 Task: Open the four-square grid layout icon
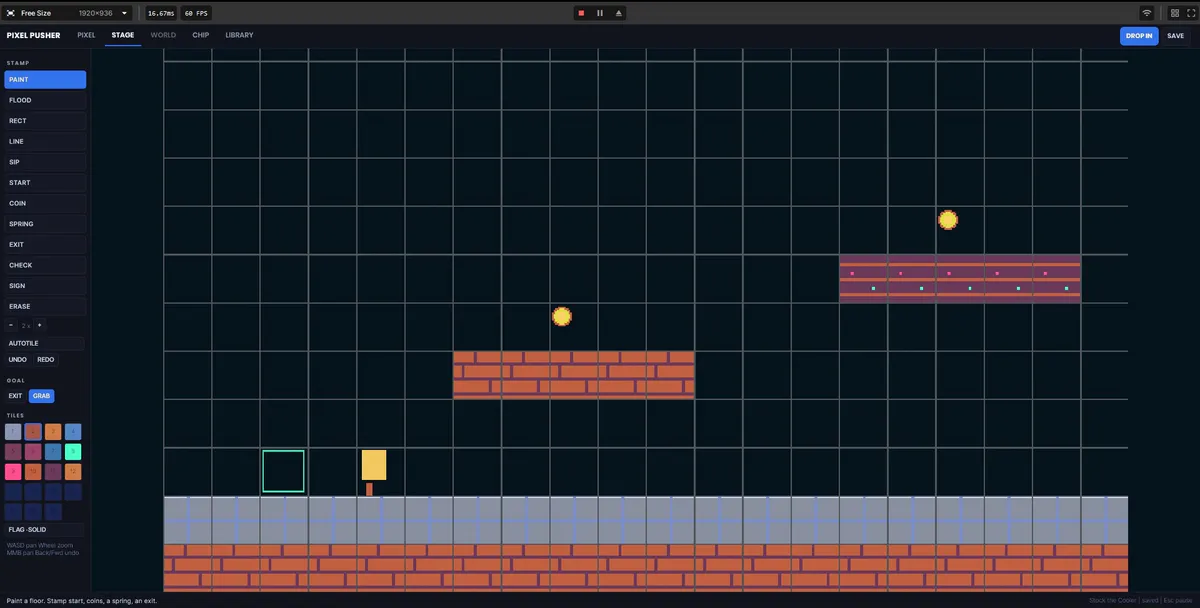1175,13
